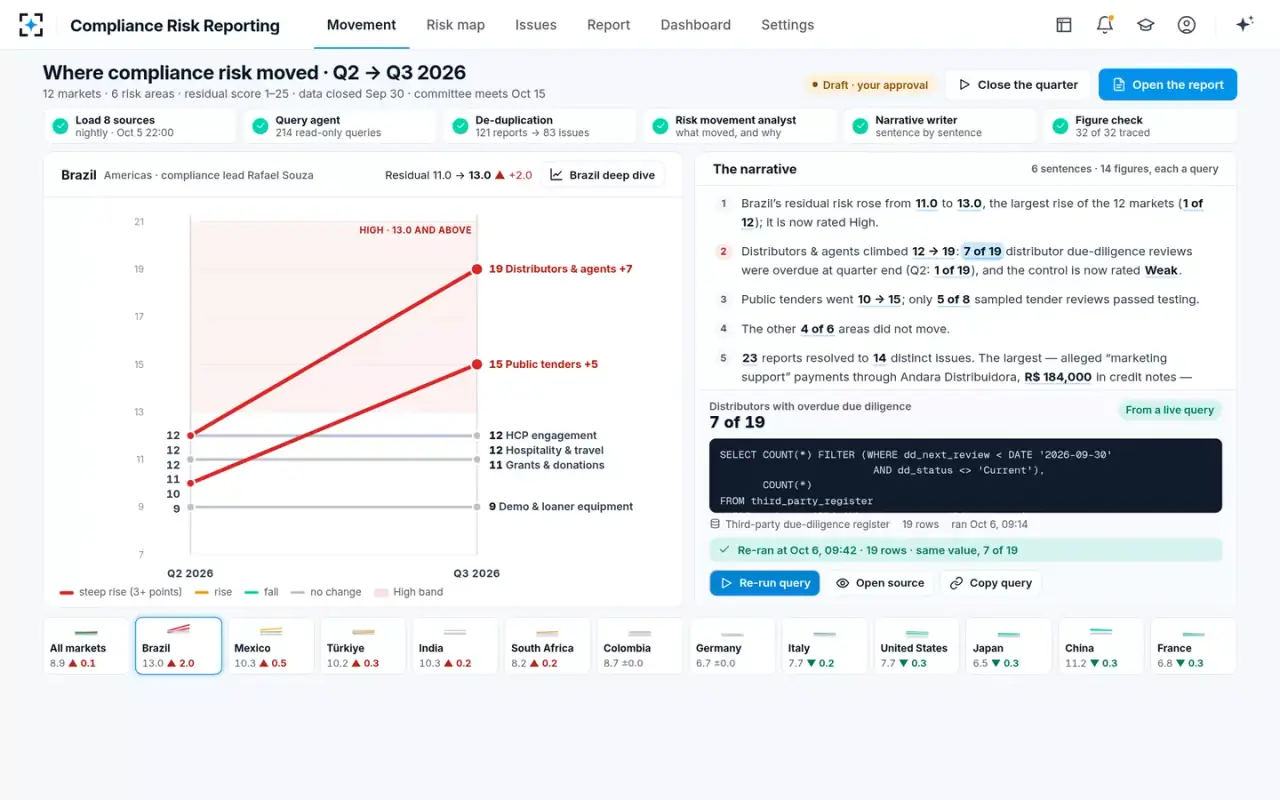Click From a live query badge
1280x800 pixels.
pyautogui.click(x=1169, y=410)
